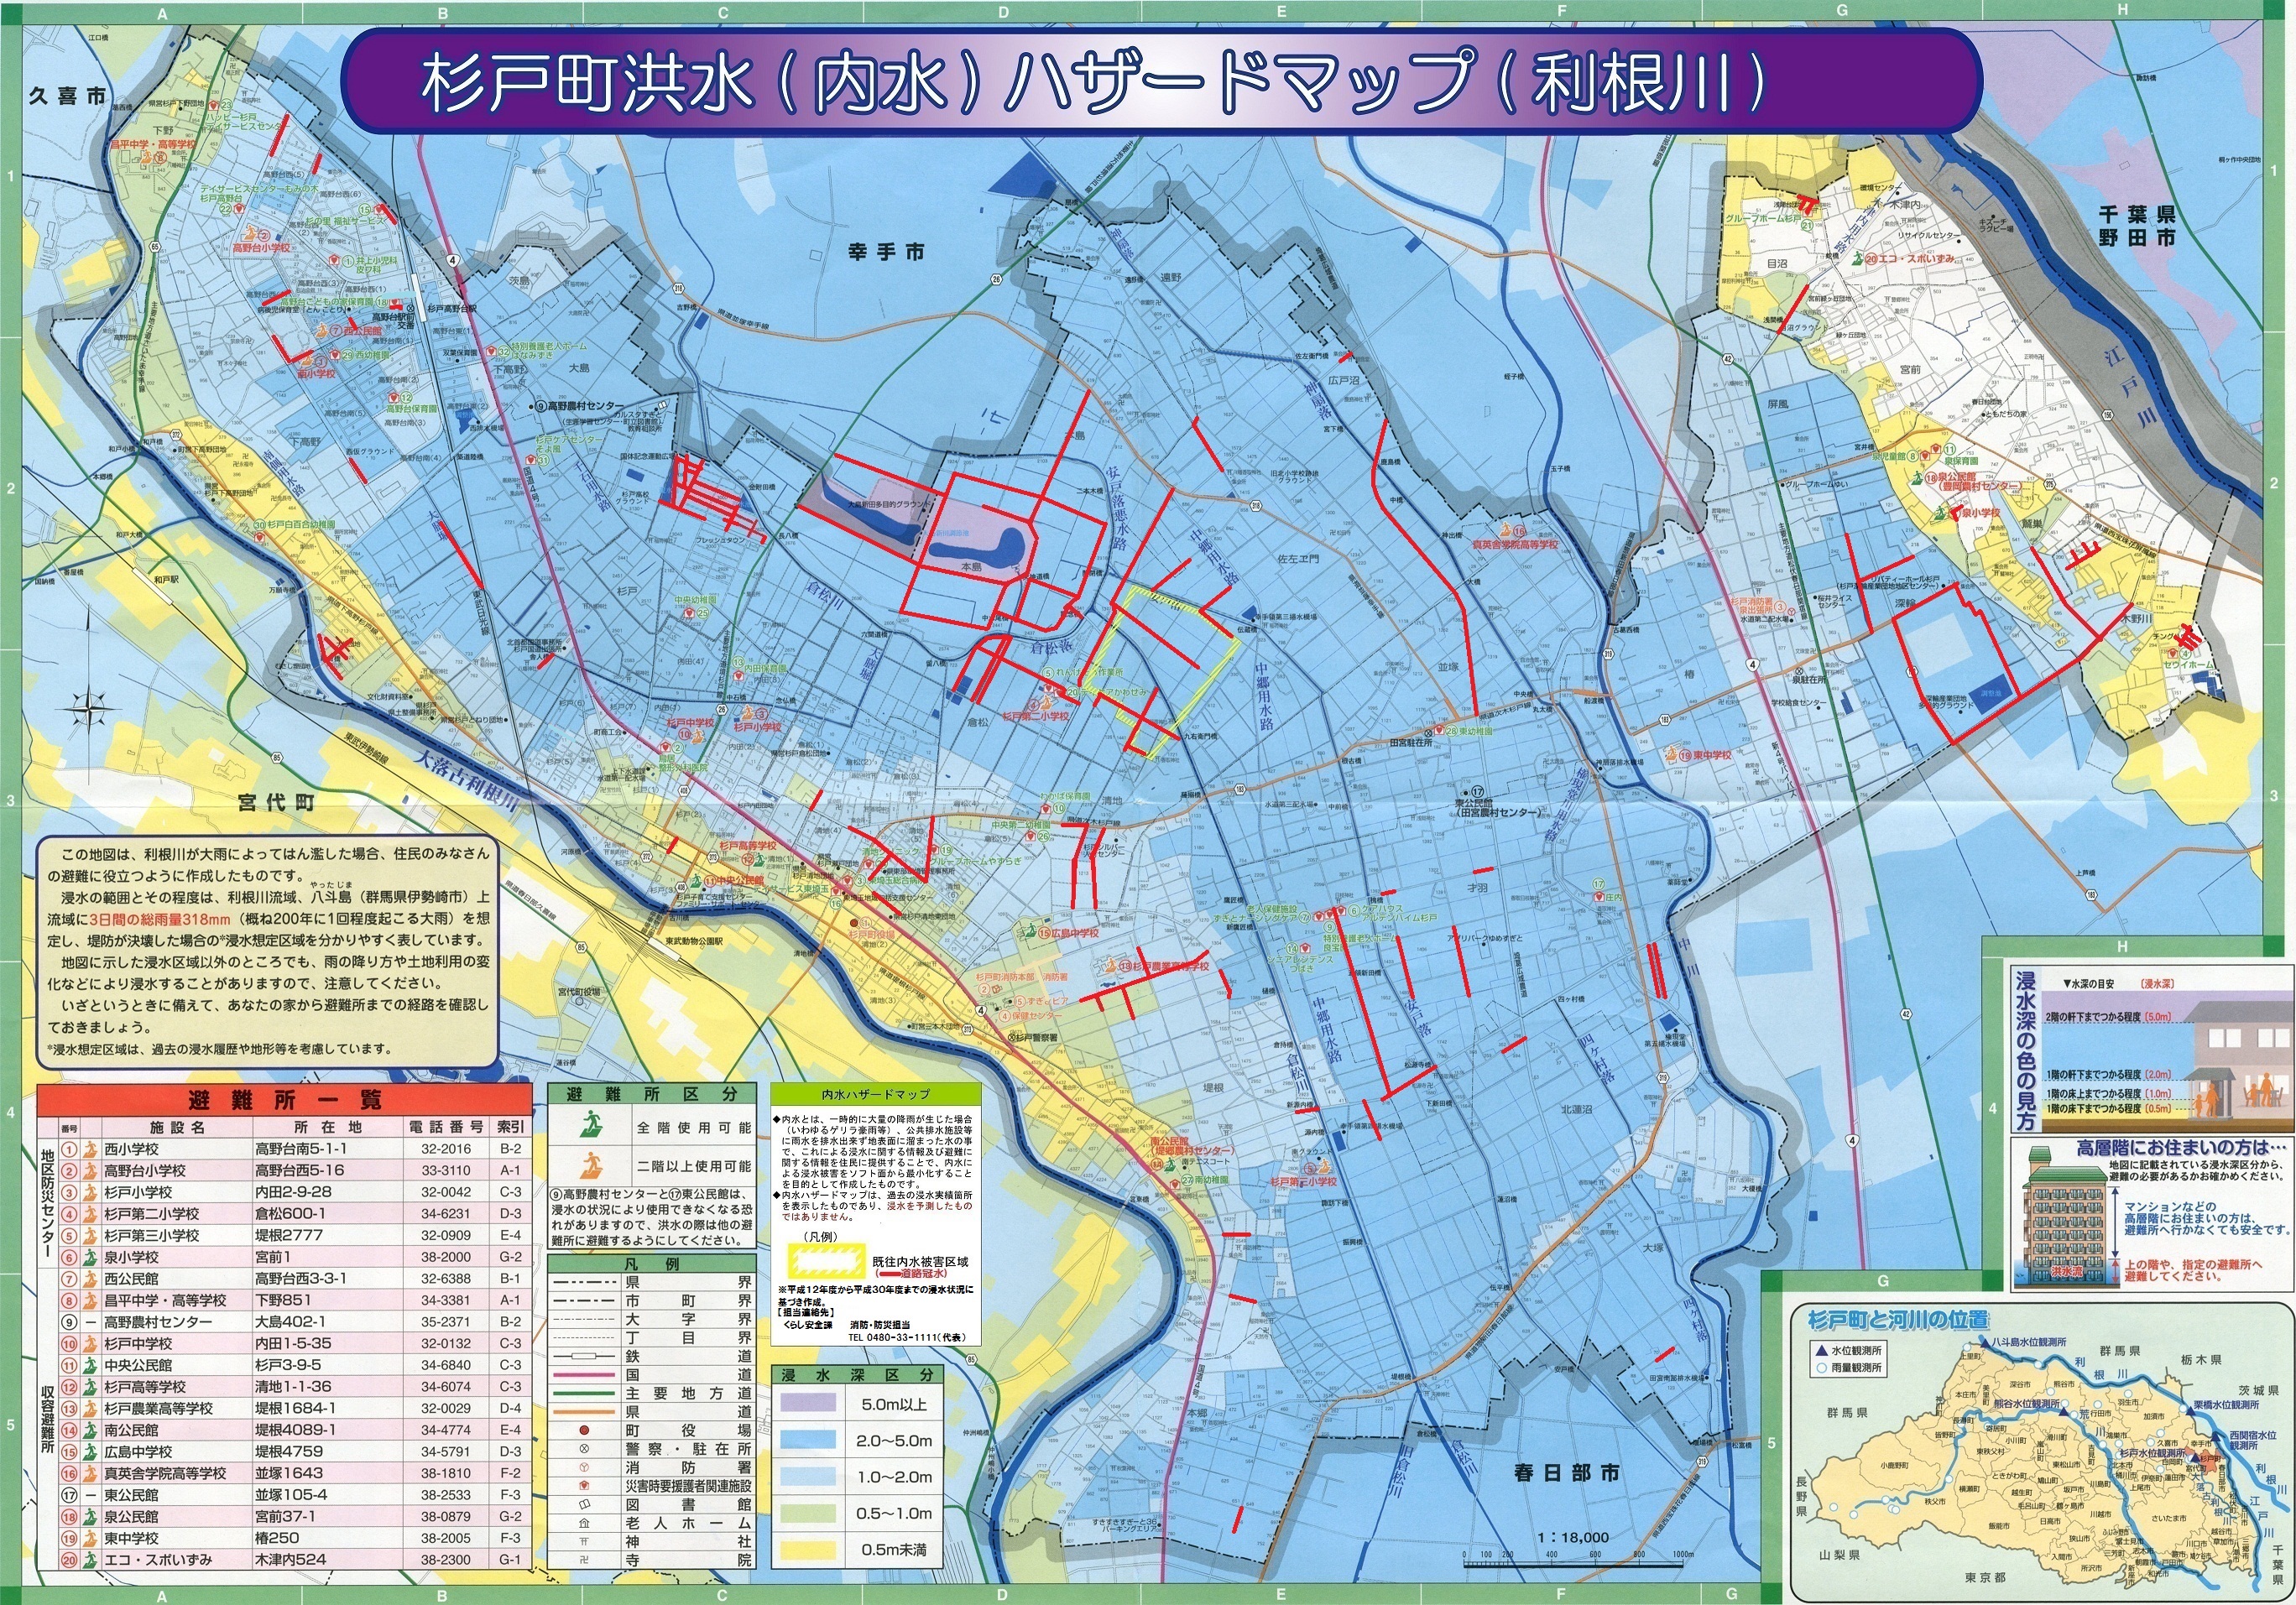Click the 図書館 book symbol in the legend
Image resolution: width=2296 pixels, height=1605 pixels.
pyautogui.click(x=584, y=1504)
